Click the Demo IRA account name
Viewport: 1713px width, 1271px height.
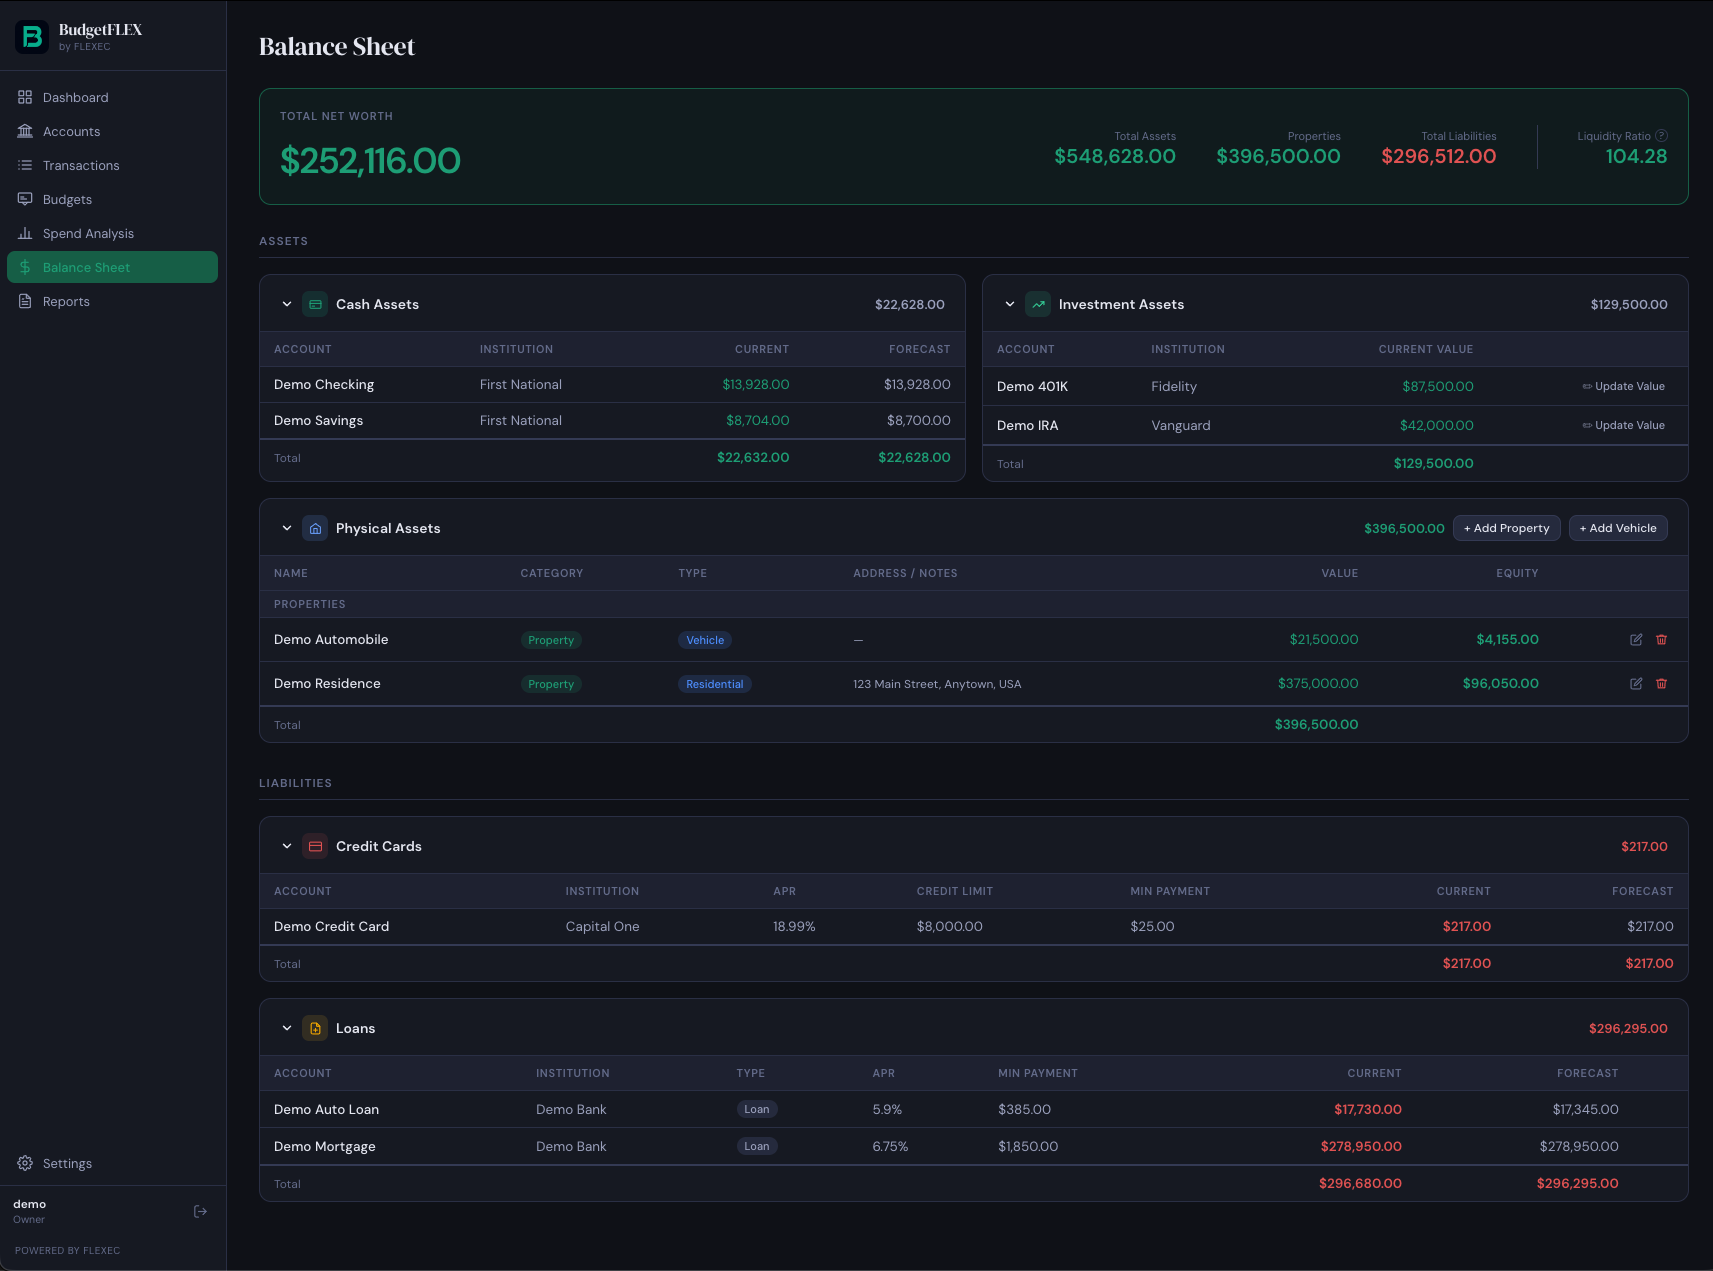(x=1027, y=425)
